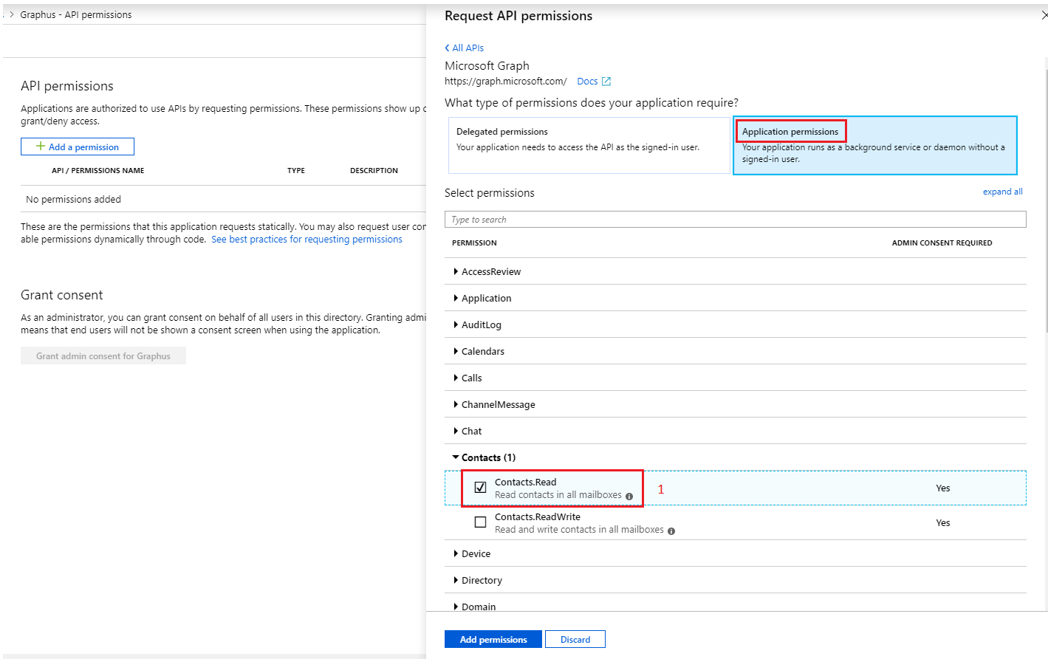
Task: Check the Contacts.ReadWrite permission checkbox
Action: coord(480,522)
